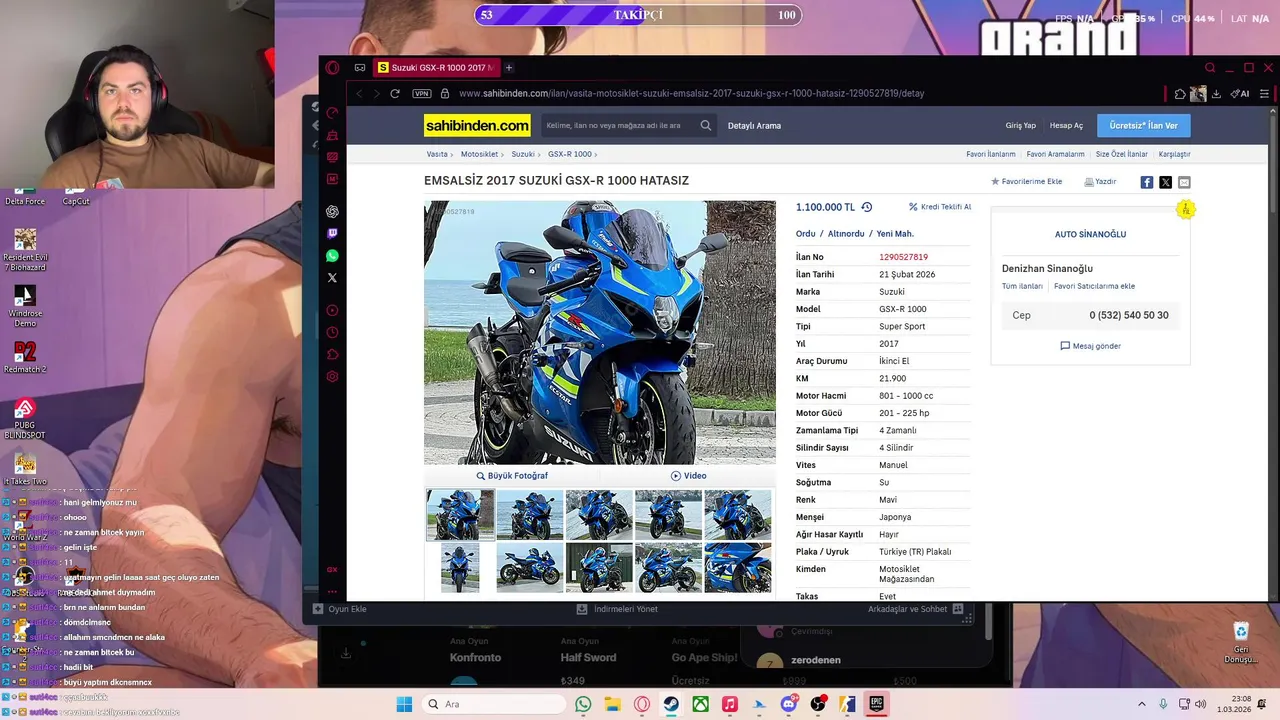Open browser extensions puzzle icon in toolbar
The image size is (1280, 720).
tap(1180, 93)
